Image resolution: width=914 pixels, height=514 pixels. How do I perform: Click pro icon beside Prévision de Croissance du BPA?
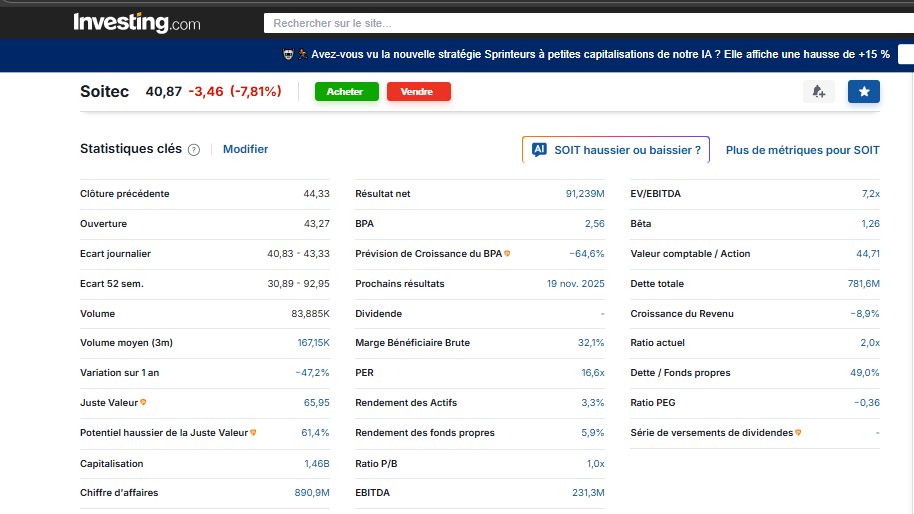[x=507, y=254]
